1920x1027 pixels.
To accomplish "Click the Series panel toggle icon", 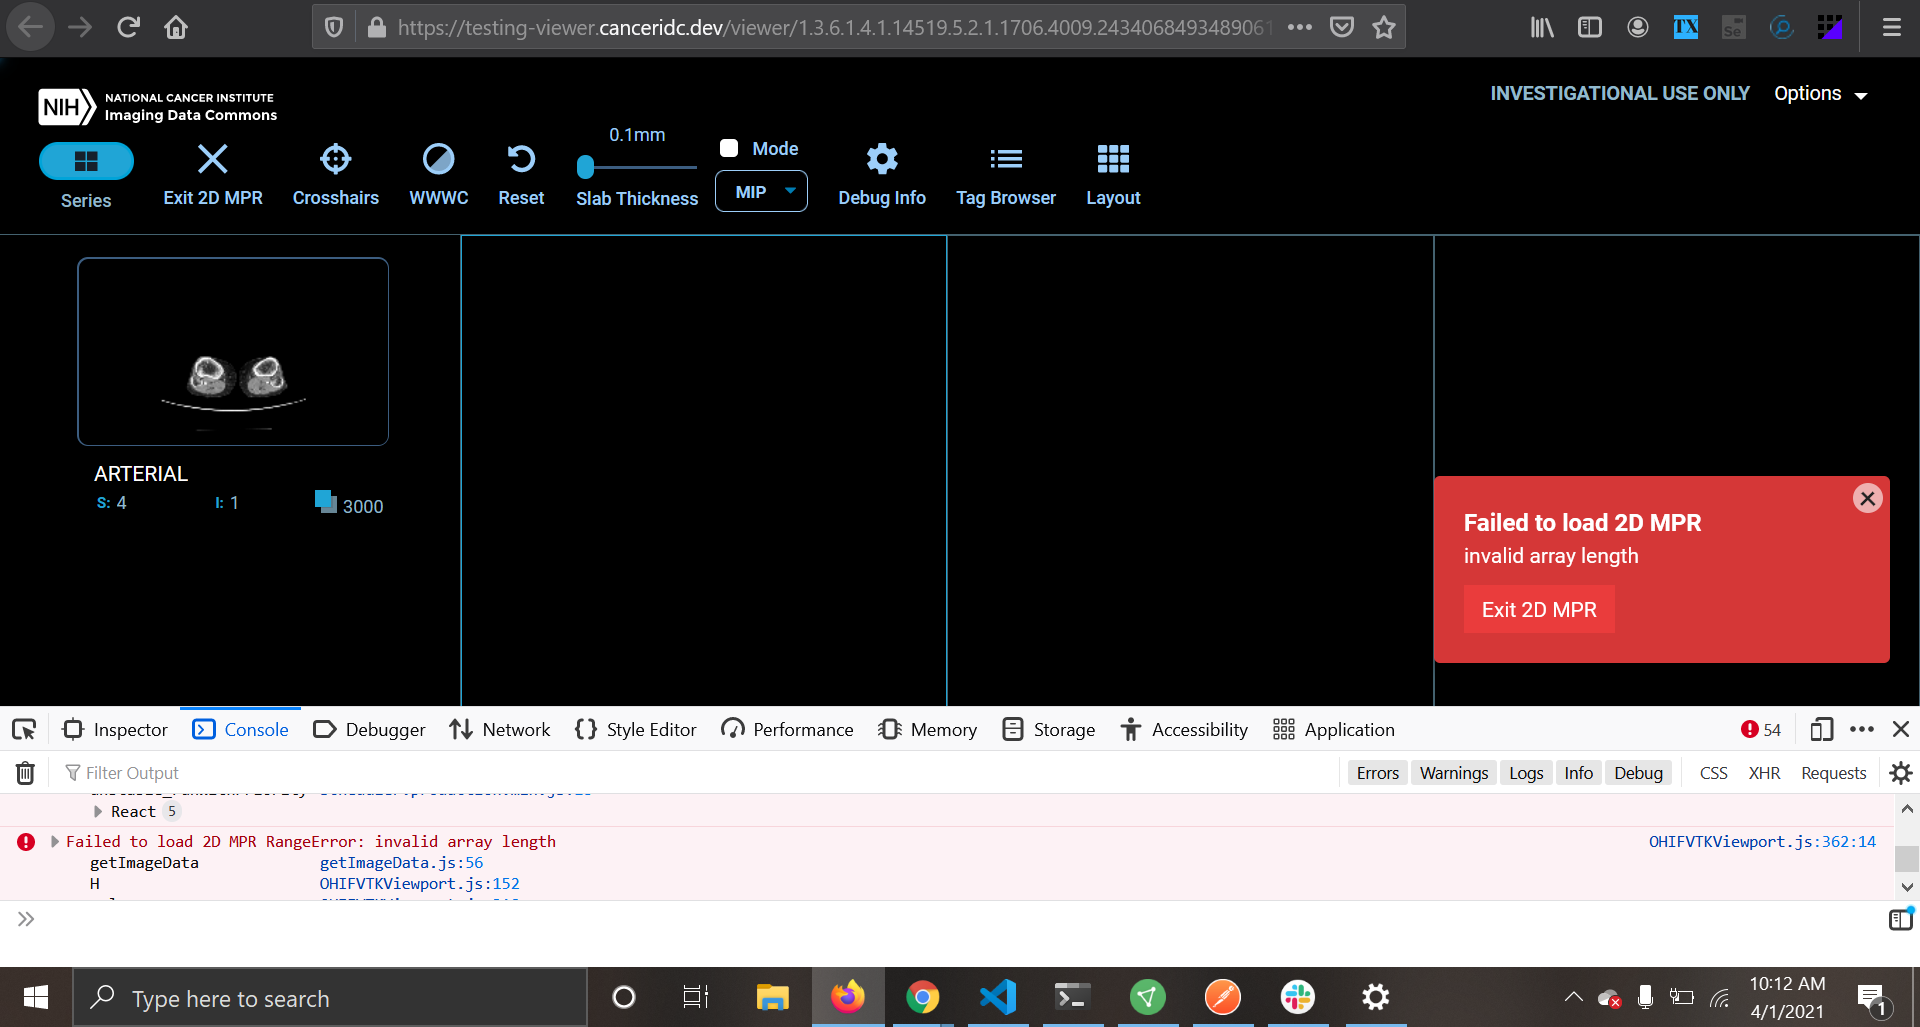I will pyautogui.click(x=86, y=161).
